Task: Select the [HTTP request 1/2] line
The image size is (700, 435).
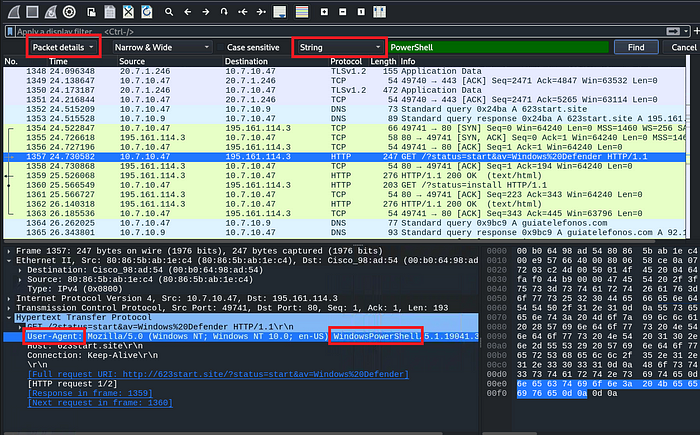Action: coord(72,384)
